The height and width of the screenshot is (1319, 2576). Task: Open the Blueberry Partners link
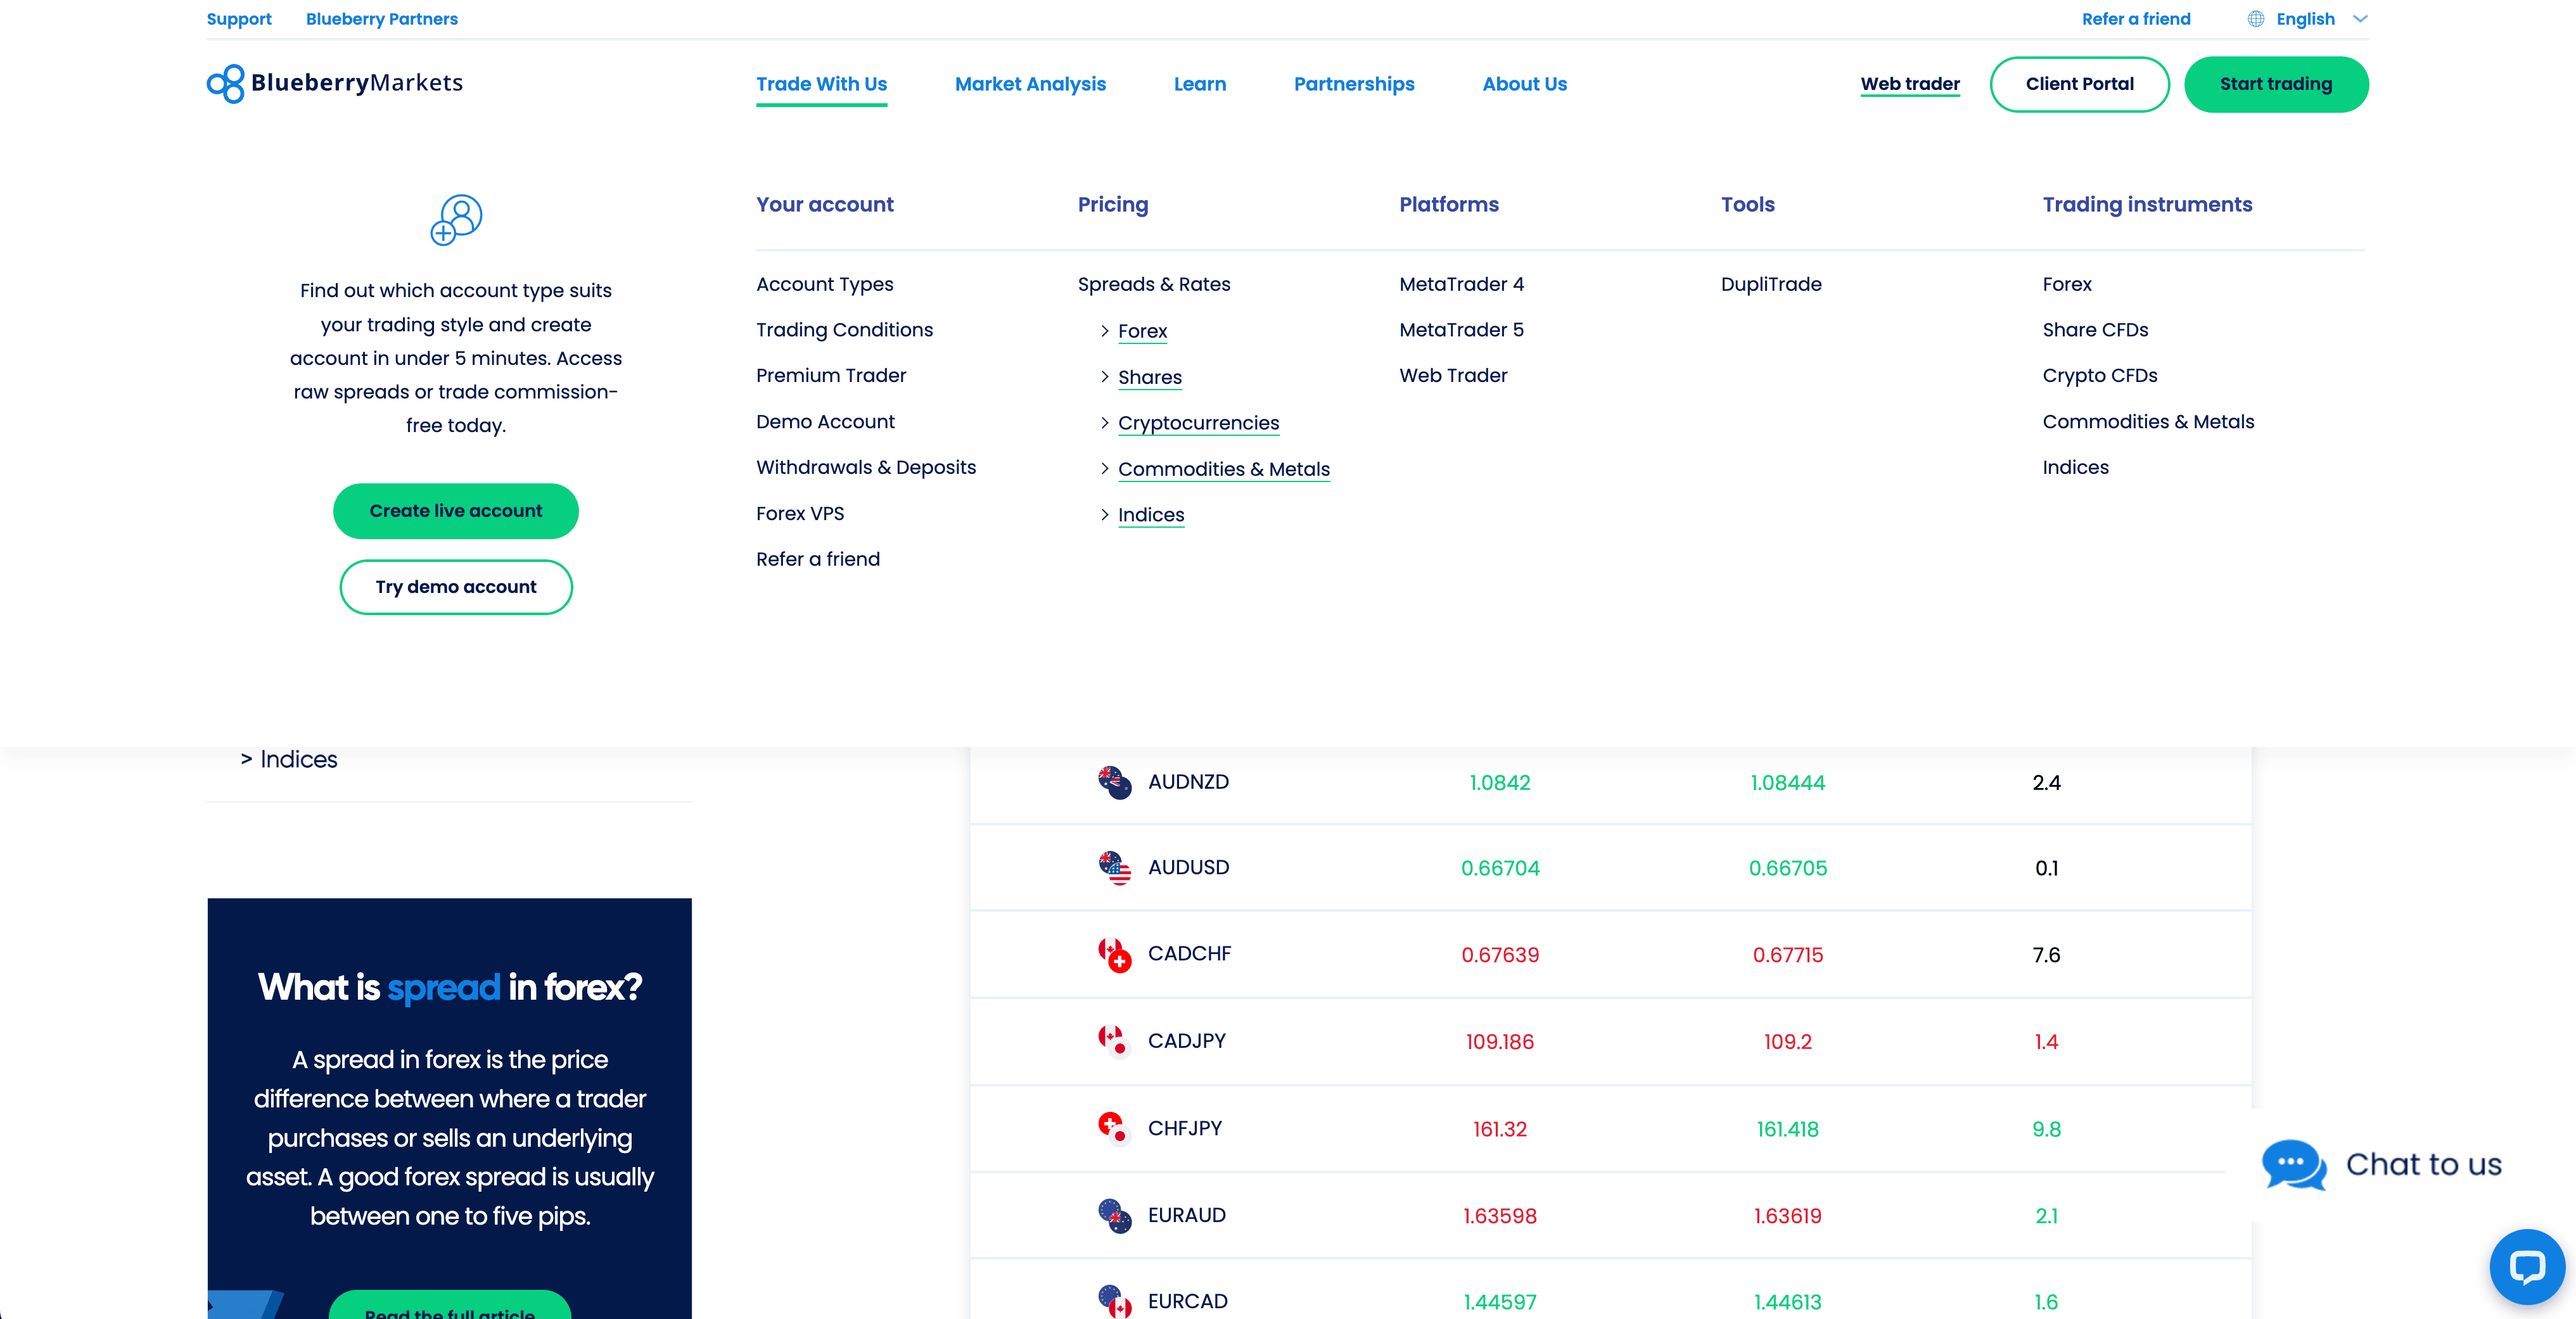(x=382, y=19)
